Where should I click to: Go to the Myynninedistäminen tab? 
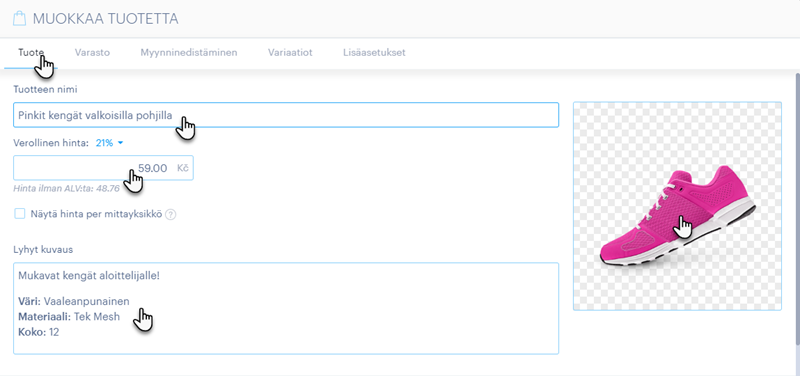tap(189, 53)
